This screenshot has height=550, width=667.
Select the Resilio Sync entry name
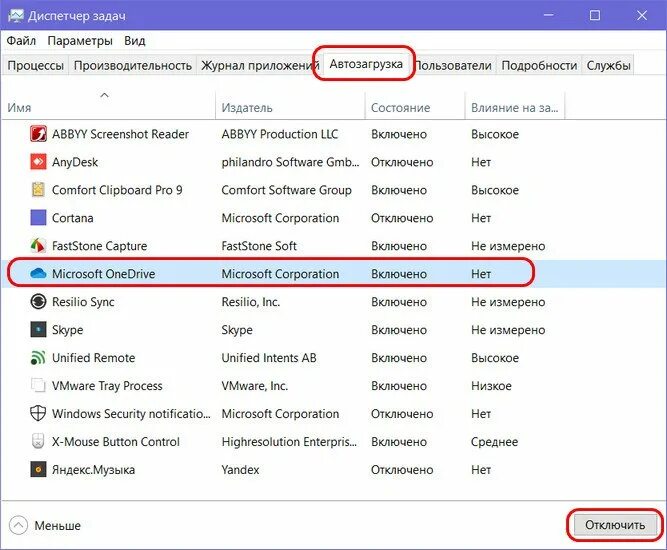83,302
